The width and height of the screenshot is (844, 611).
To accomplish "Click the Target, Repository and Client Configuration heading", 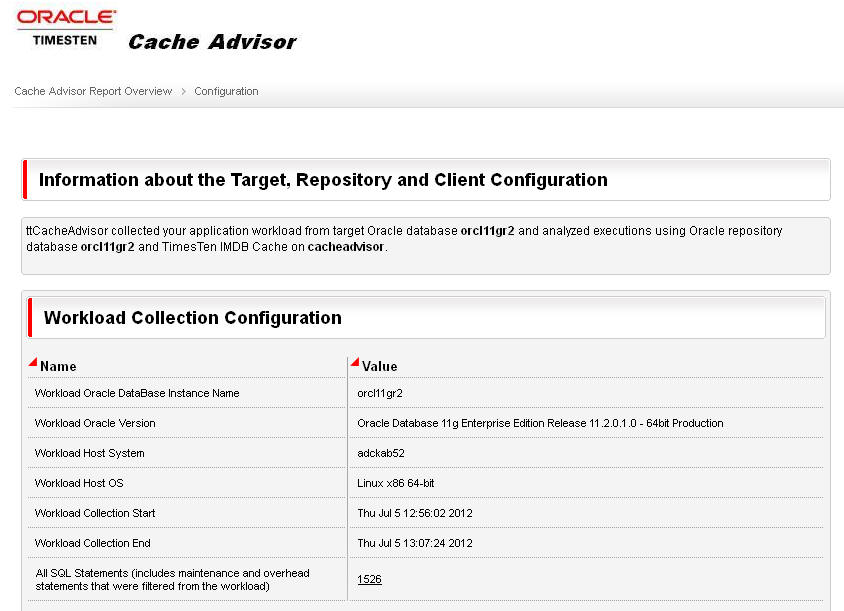I will (x=323, y=180).
